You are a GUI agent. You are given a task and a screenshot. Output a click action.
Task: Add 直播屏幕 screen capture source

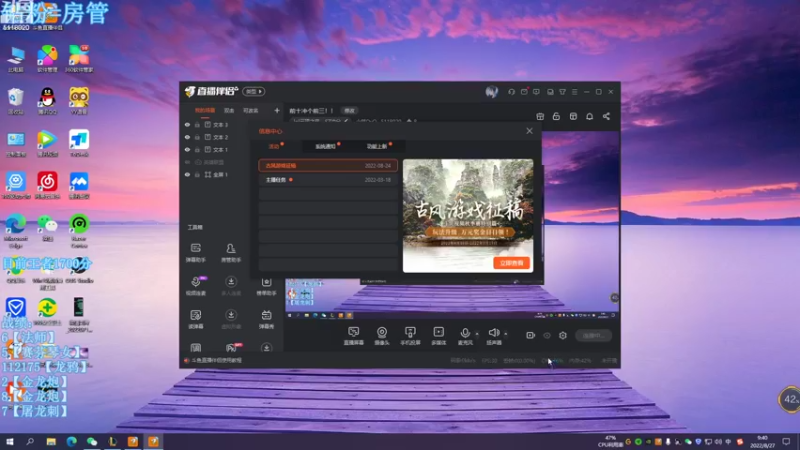point(354,336)
